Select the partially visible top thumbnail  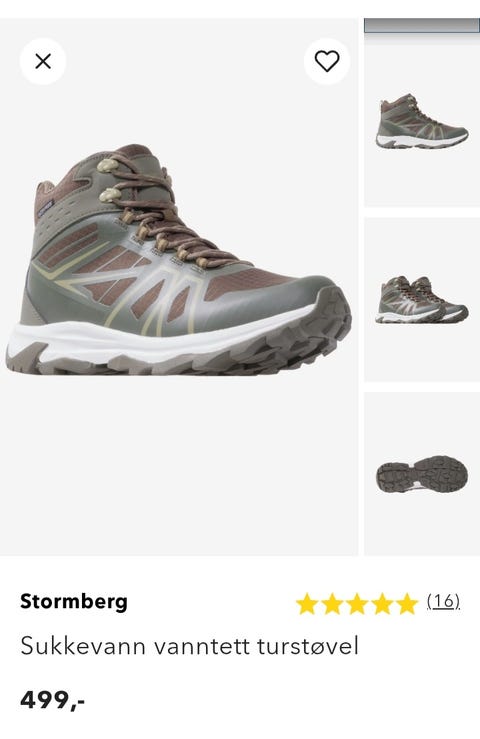click(x=422, y=25)
